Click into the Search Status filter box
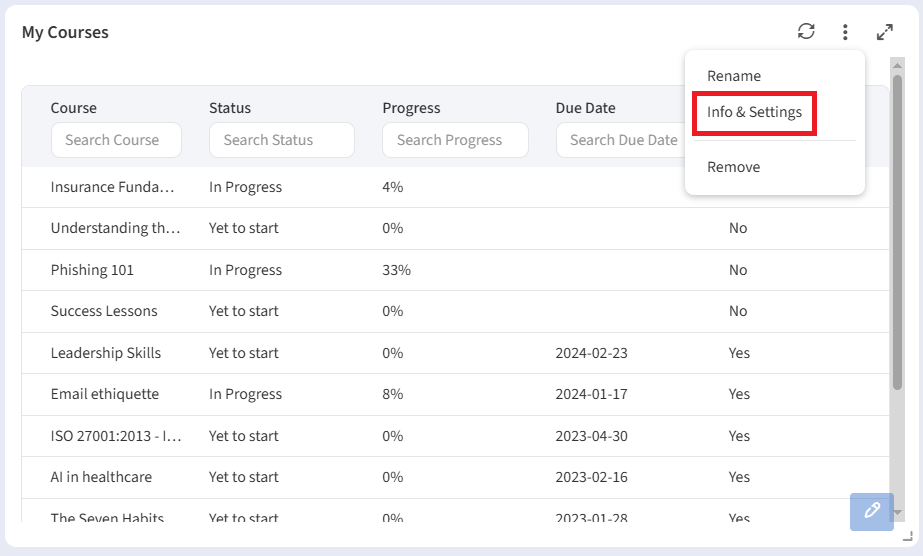The image size is (923, 556). (x=281, y=140)
